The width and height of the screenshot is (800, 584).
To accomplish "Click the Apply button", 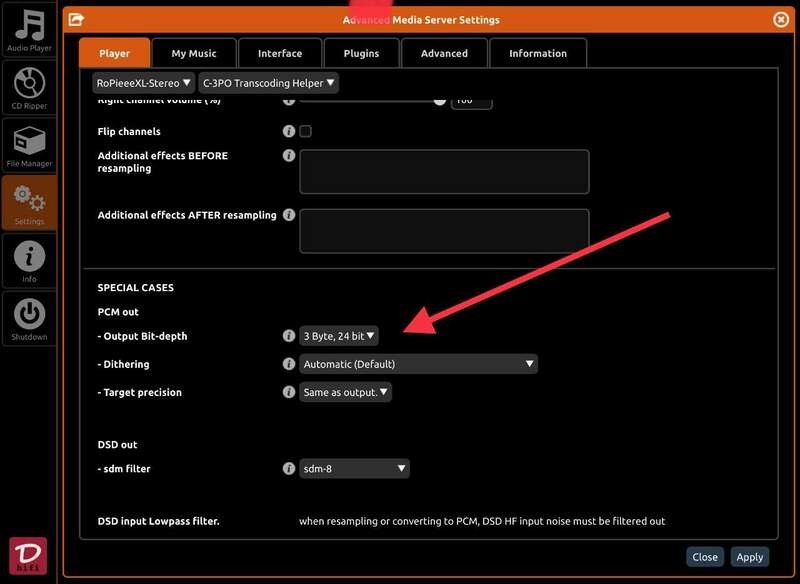I will tap(749, 557).
